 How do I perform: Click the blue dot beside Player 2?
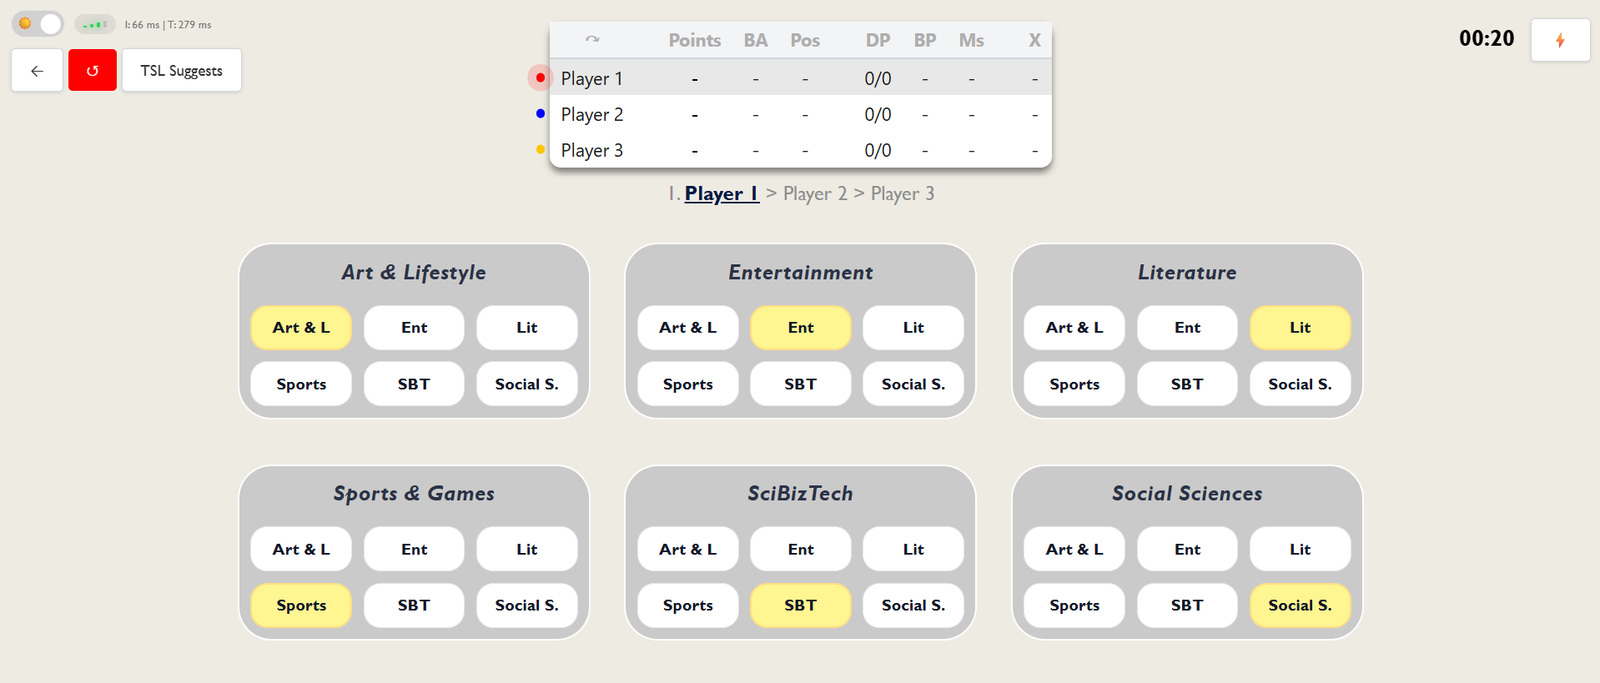pos(540,114)
